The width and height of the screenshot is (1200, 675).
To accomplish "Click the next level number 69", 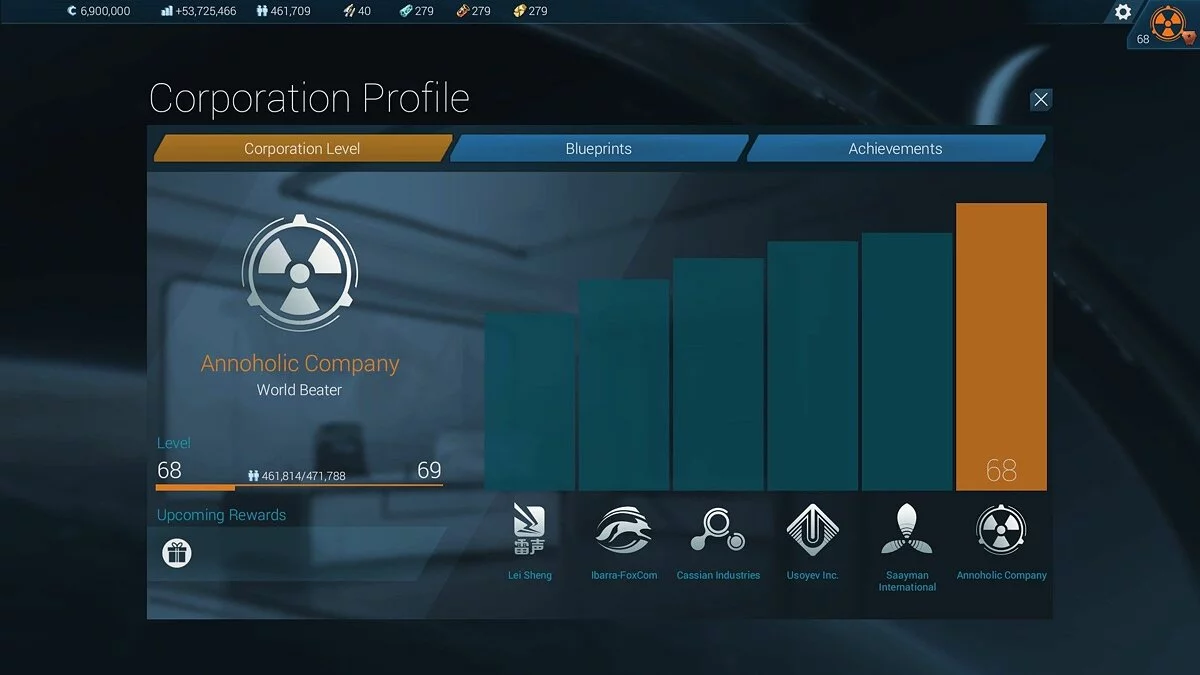I will click(429, 470).
